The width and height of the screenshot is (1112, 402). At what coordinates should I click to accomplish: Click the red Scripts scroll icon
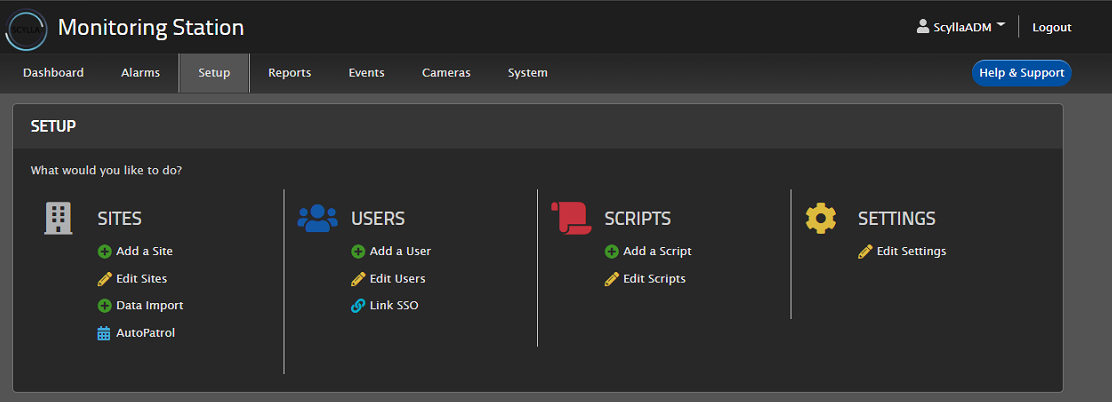[571, 218]
